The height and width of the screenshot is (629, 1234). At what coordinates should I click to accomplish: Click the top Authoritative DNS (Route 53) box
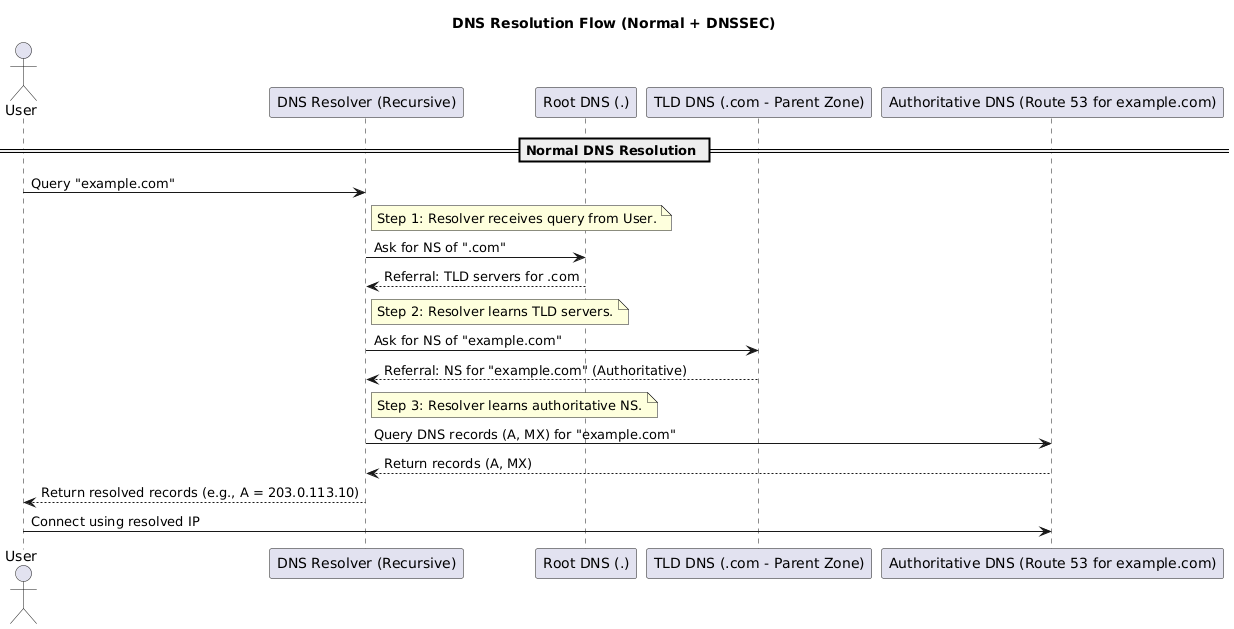[1052, 102]
